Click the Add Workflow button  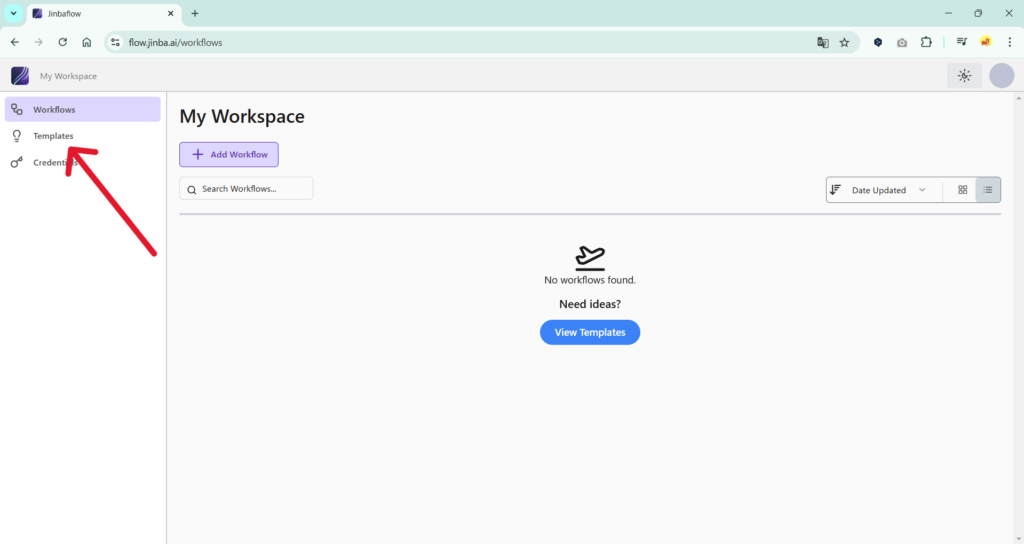point(229,155)
